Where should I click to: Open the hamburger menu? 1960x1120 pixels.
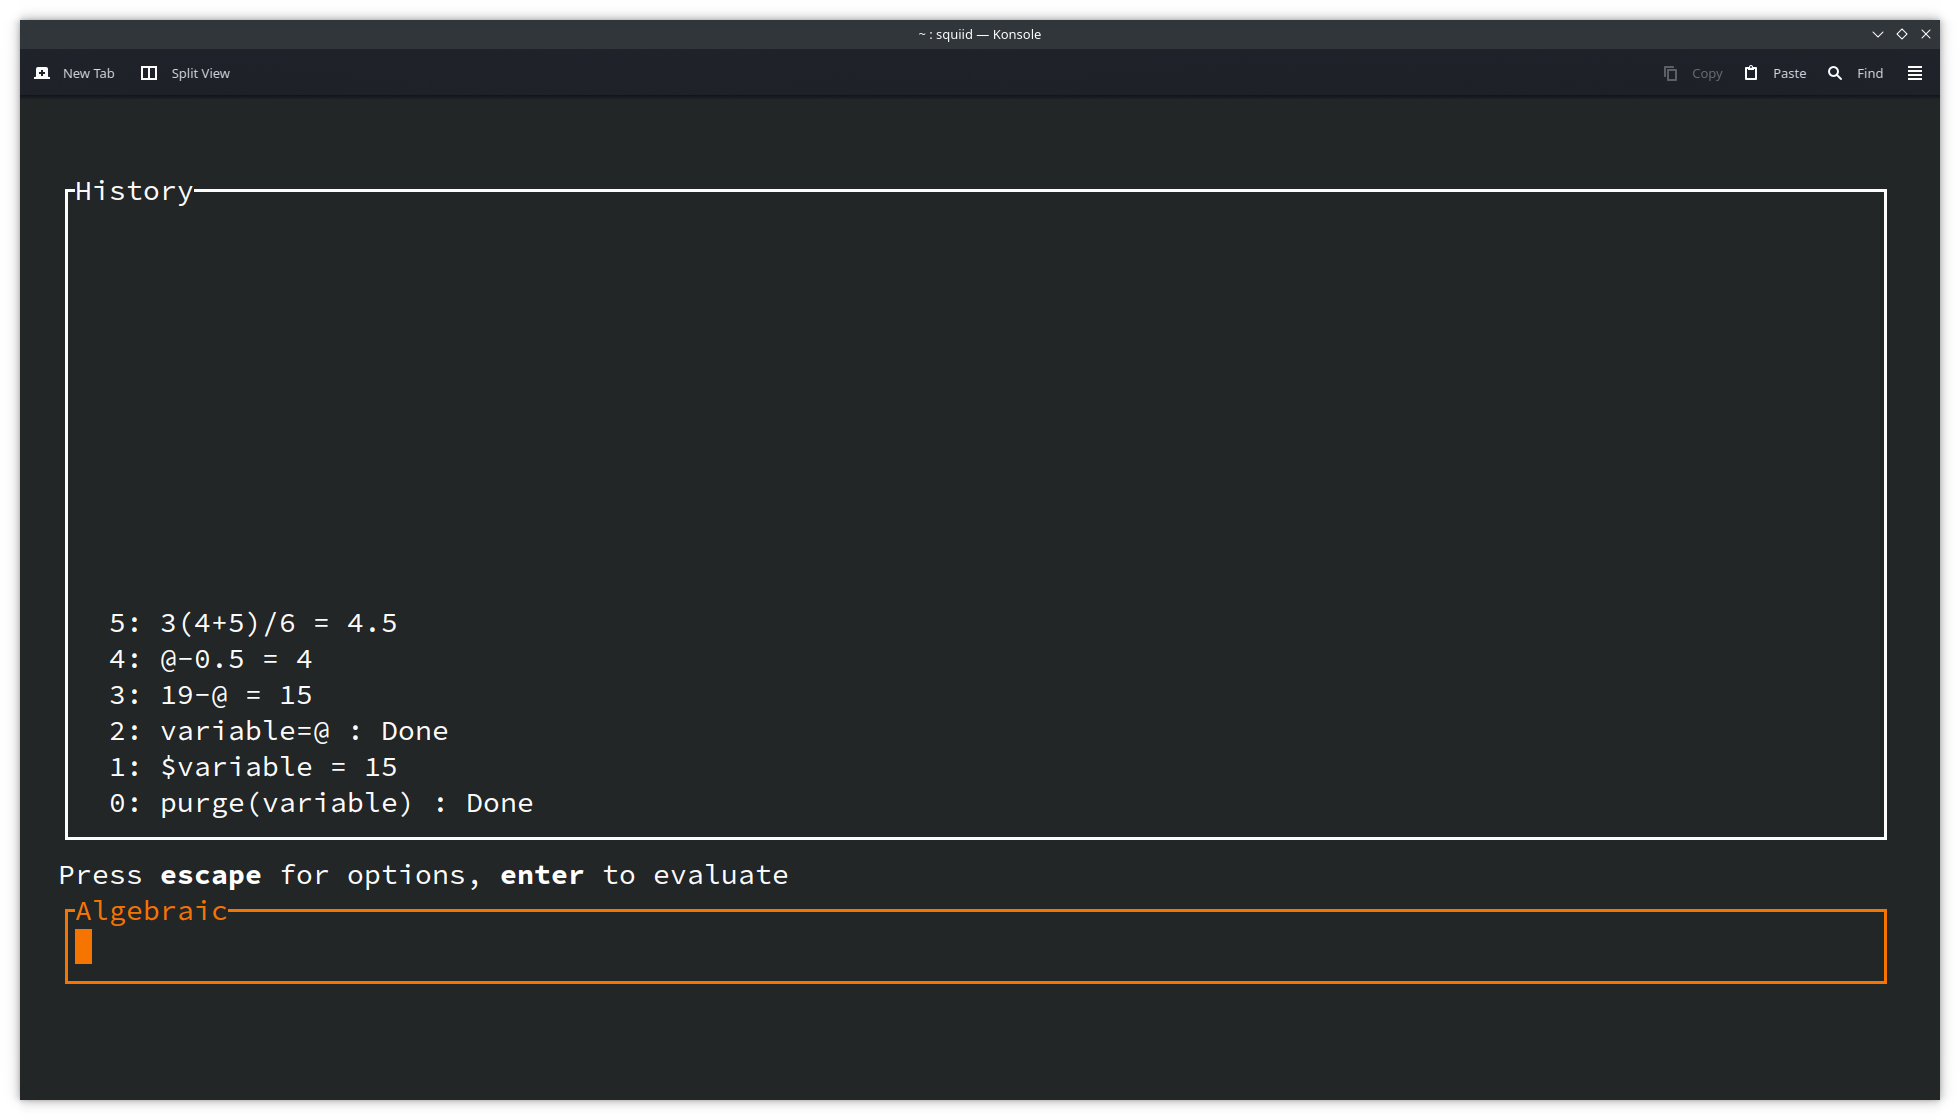pyautogui.click(x=1915, y=73)
